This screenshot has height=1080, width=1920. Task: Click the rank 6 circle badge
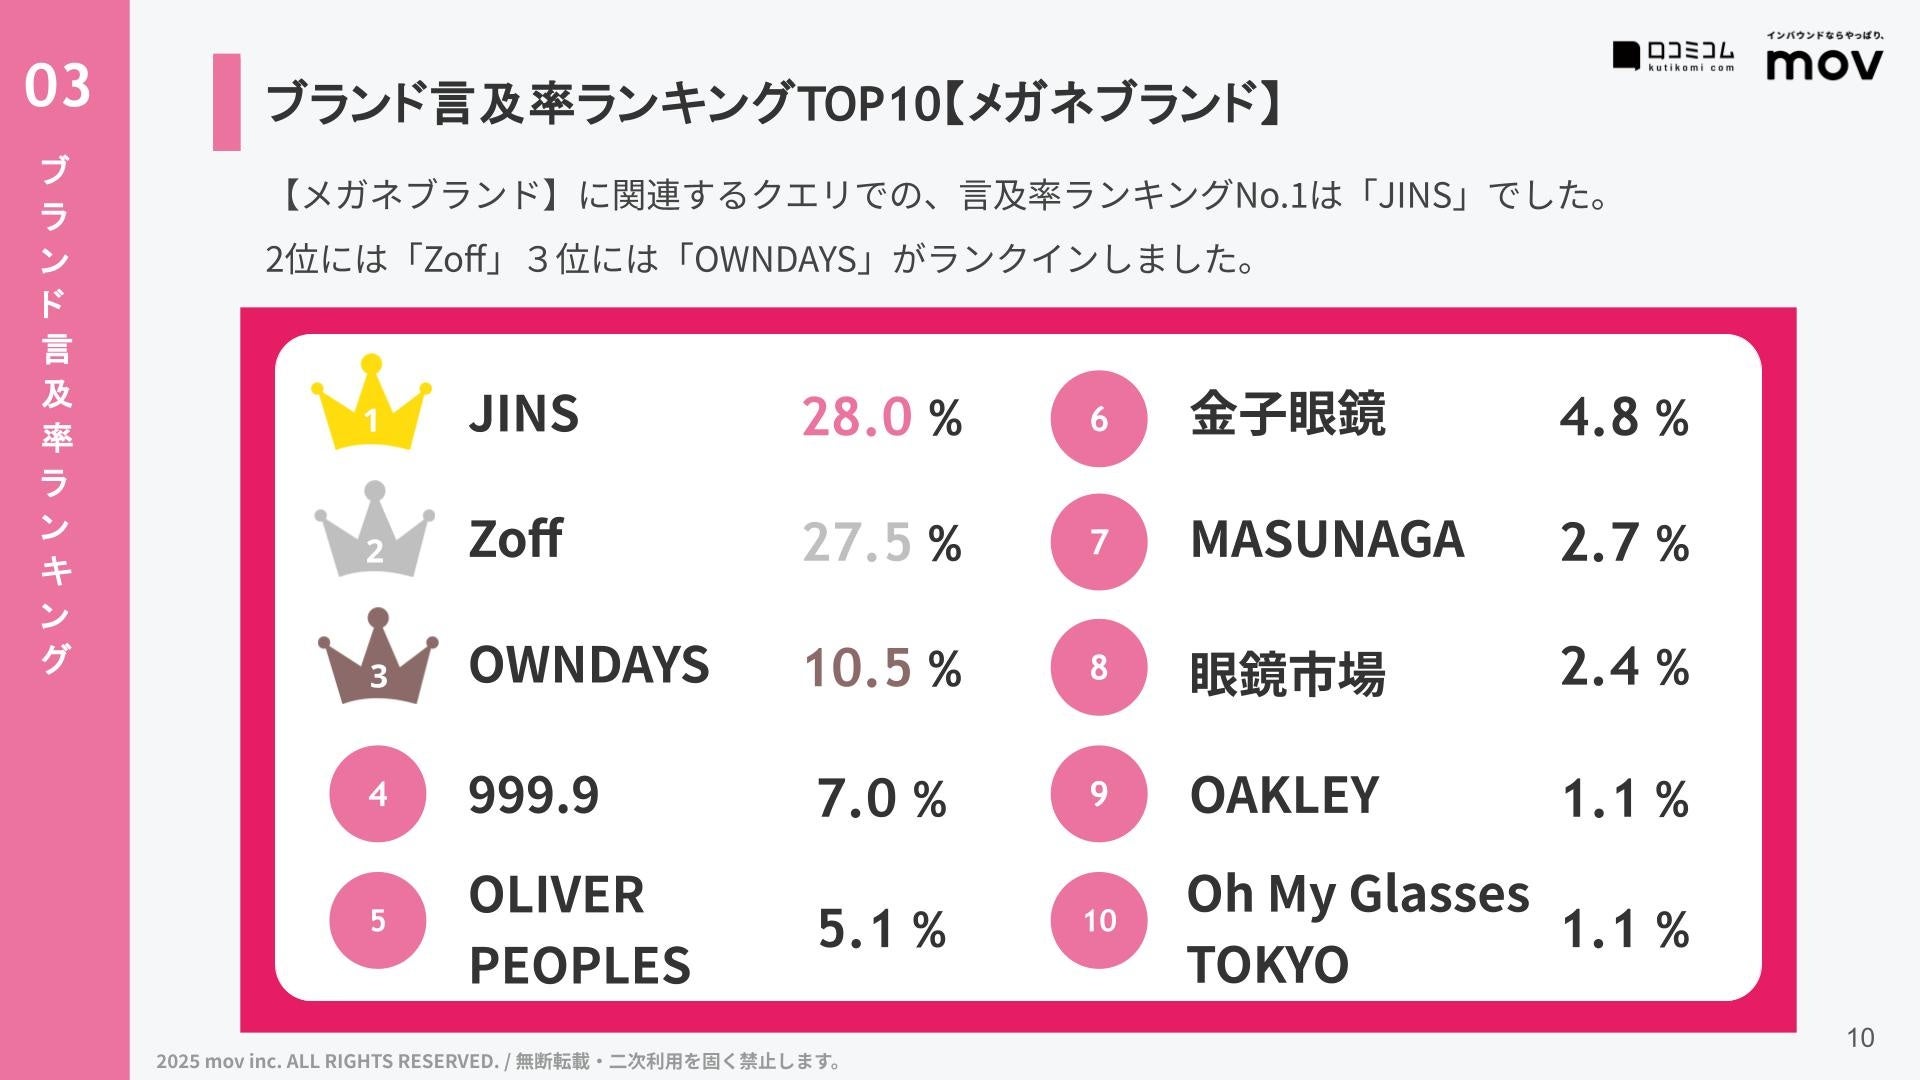1098,418
